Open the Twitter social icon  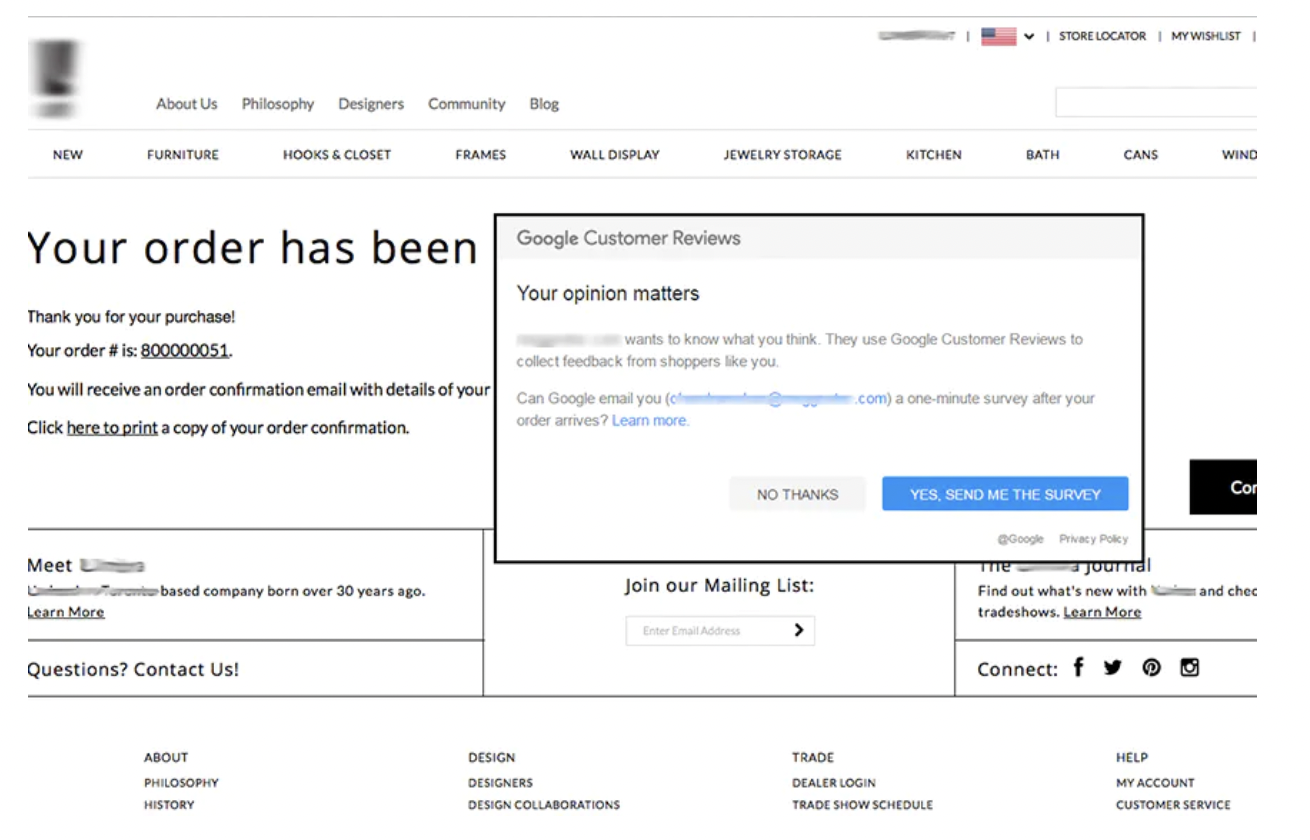1113,668
